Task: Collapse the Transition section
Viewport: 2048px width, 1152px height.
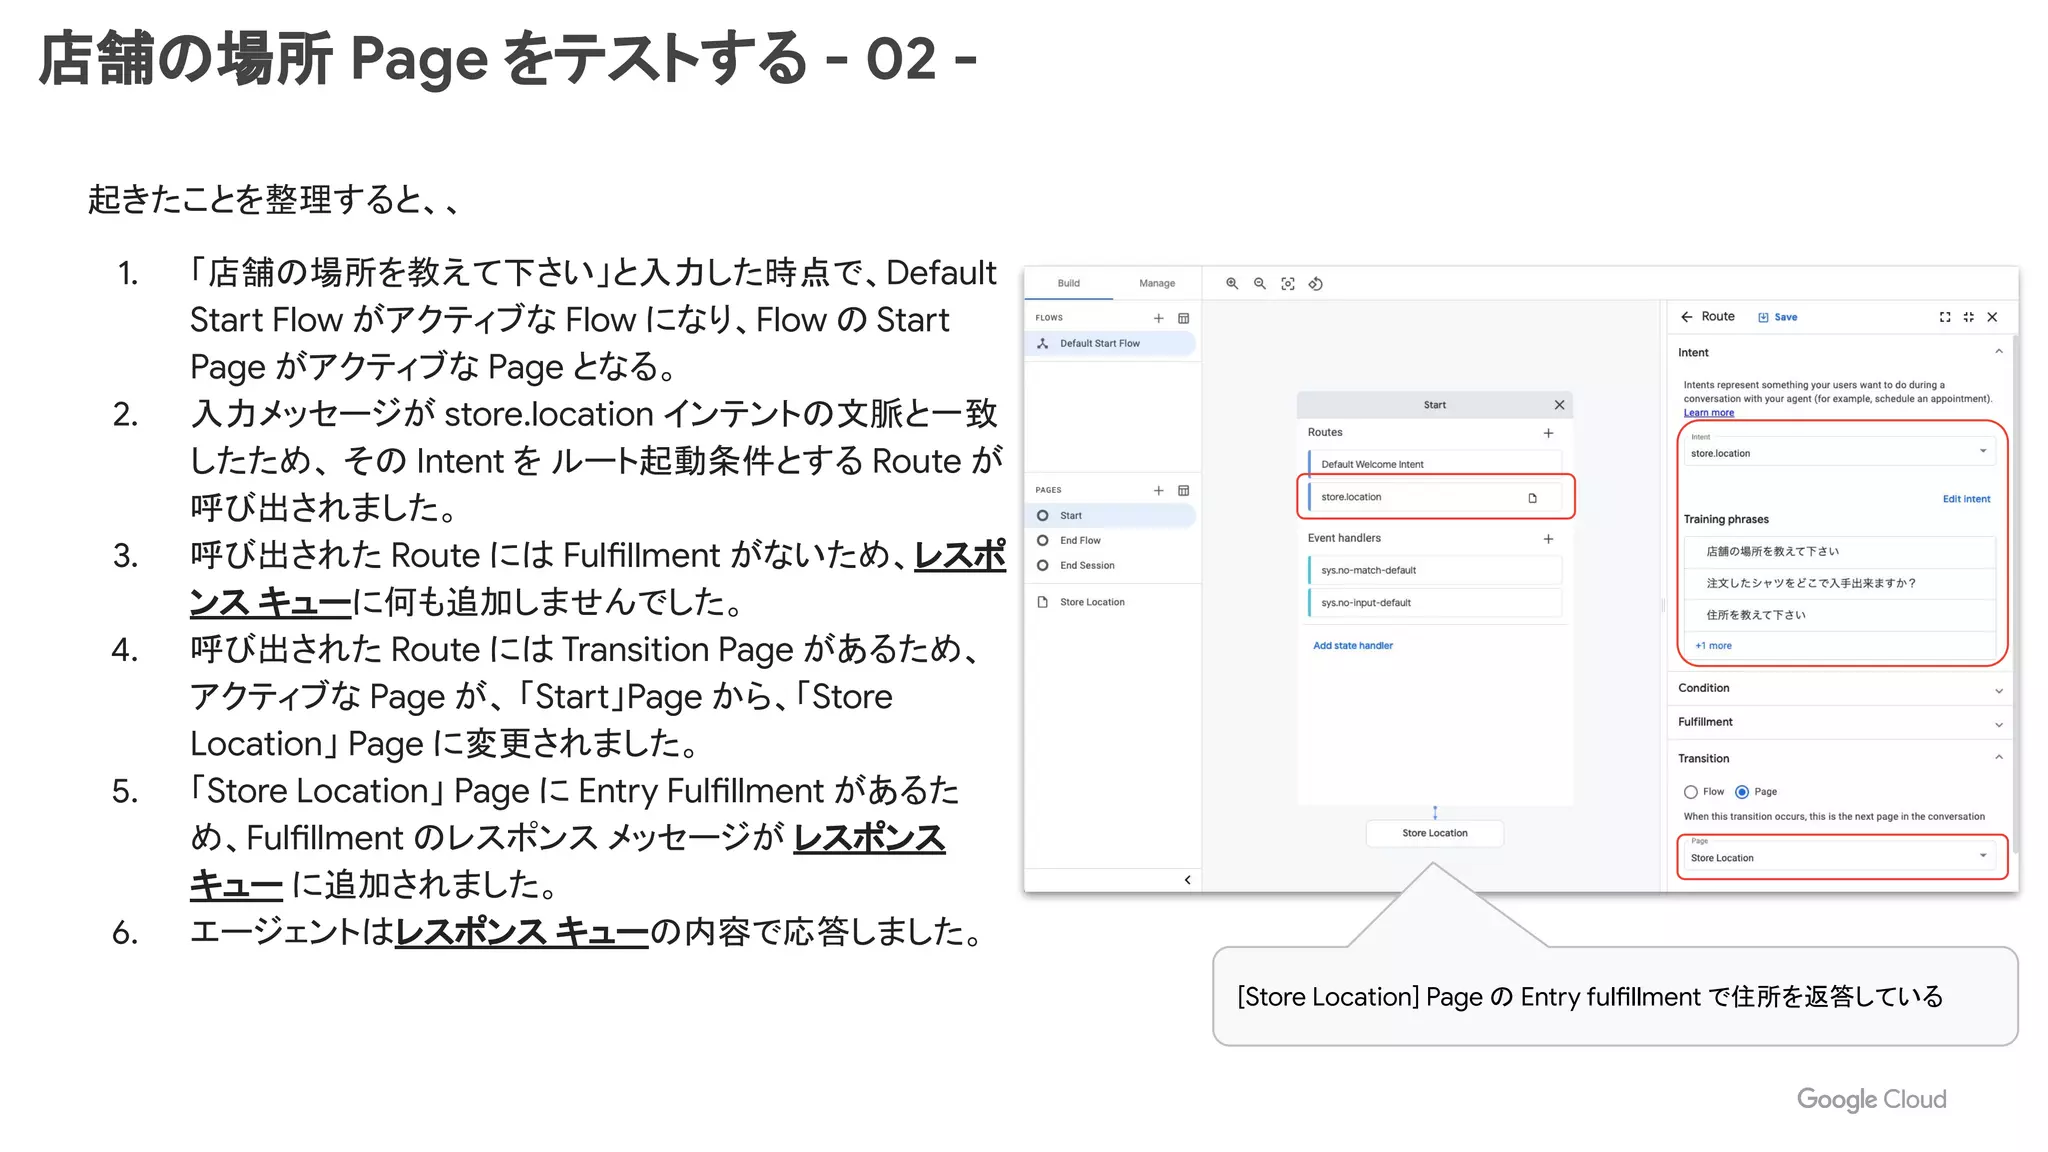Action: point(1999,758)
